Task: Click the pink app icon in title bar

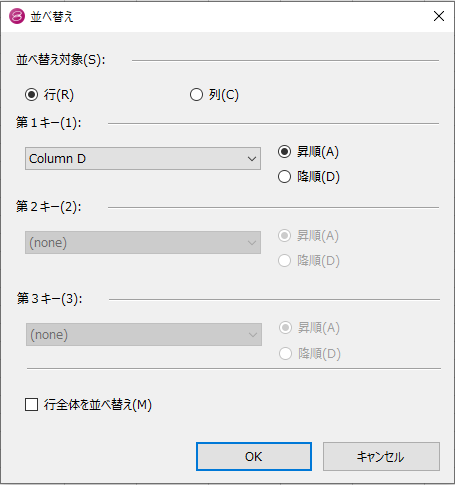Action: pyautogui.click(x=17, y=16)
